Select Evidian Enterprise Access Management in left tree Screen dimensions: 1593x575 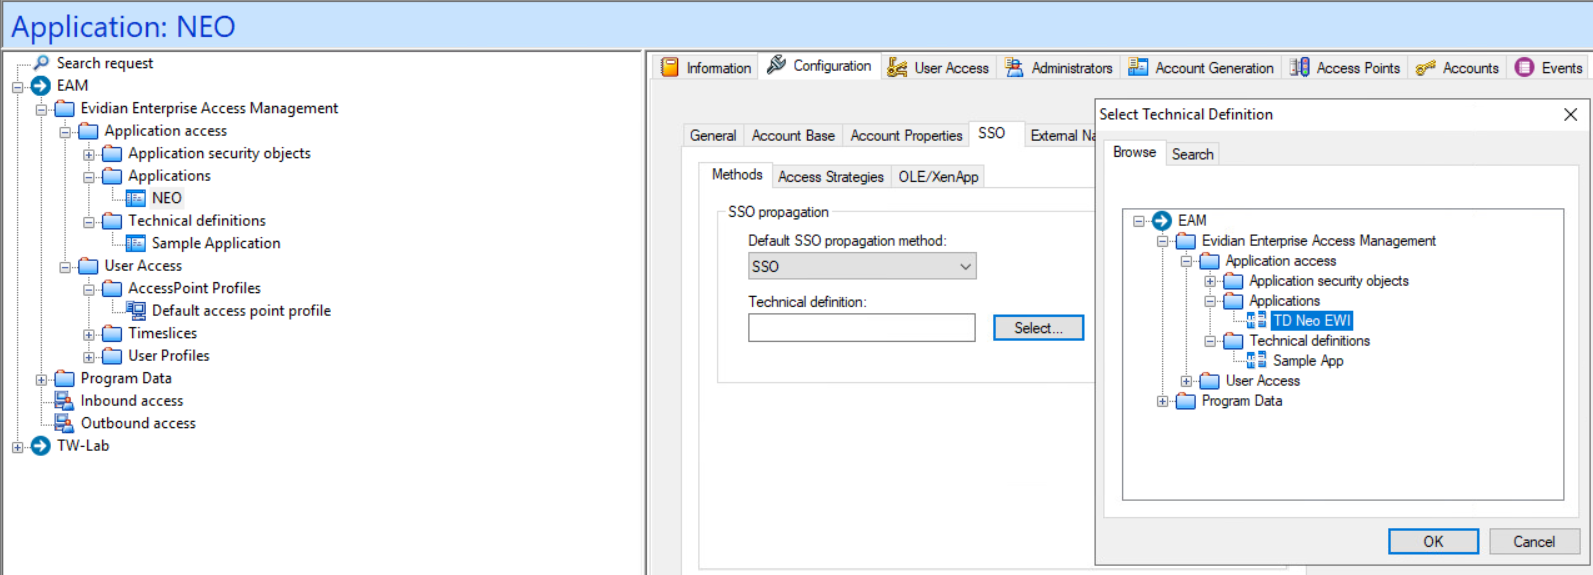coord(209,108)
